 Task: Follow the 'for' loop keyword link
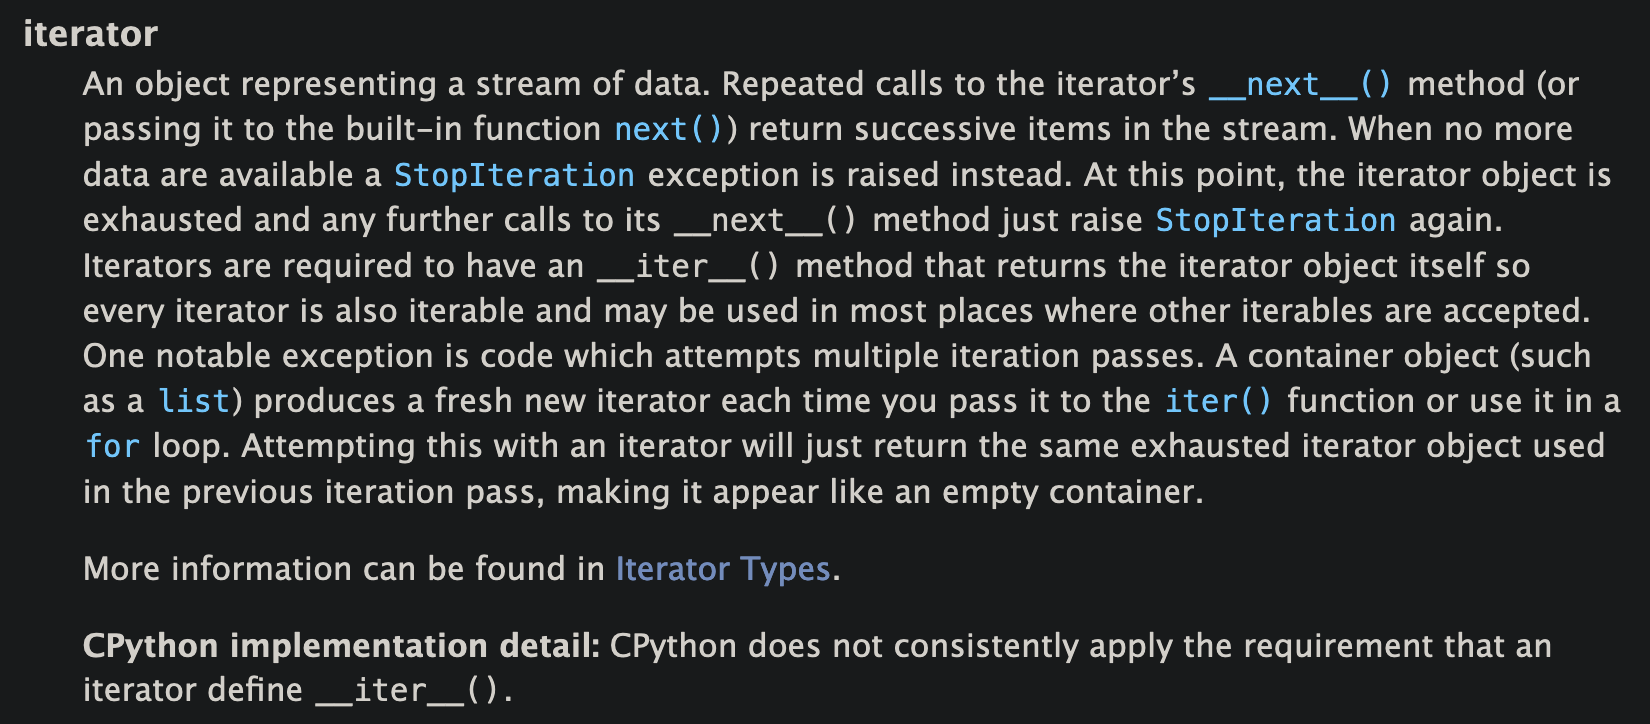[112, 447]
